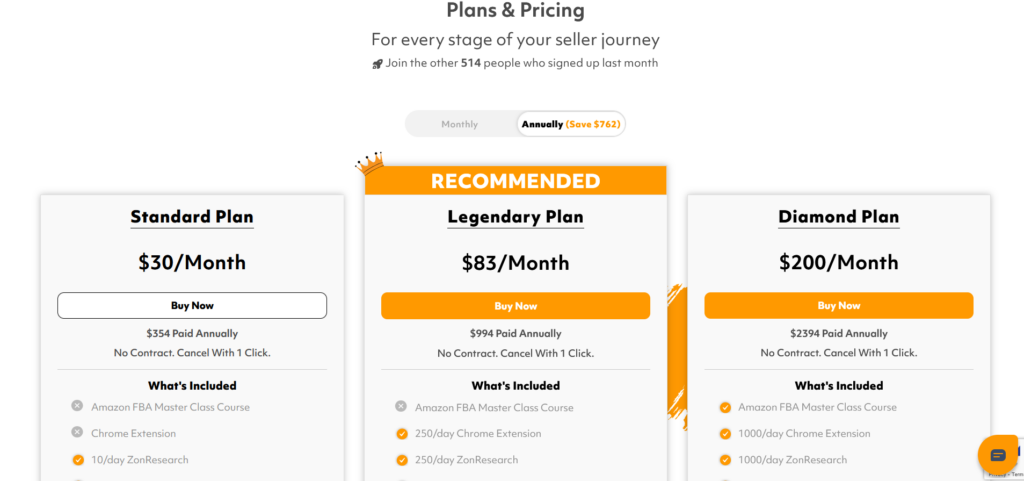Click Standard Plan's 10/day ZonResearch check icon

pyautogui.click(x=77, y=460)
